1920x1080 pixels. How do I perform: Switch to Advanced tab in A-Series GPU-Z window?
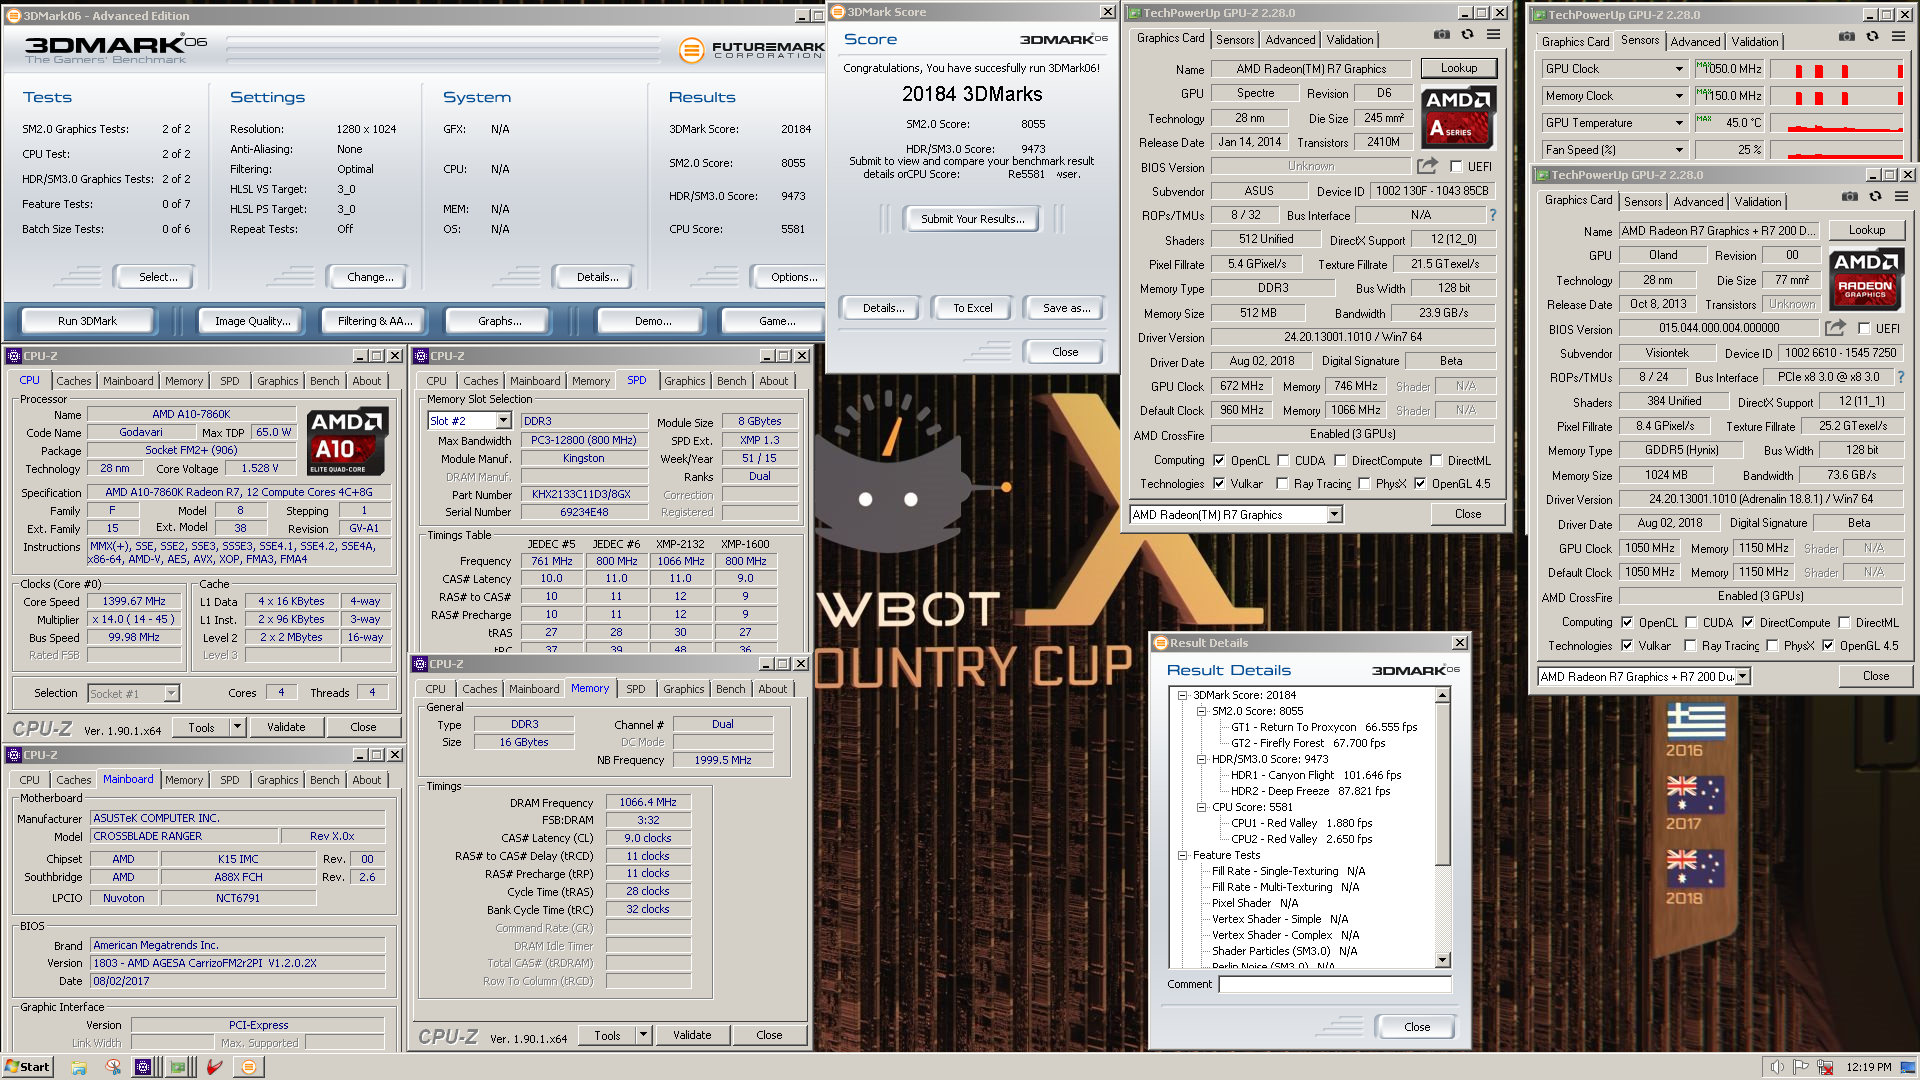click(x=1290, y=40)
